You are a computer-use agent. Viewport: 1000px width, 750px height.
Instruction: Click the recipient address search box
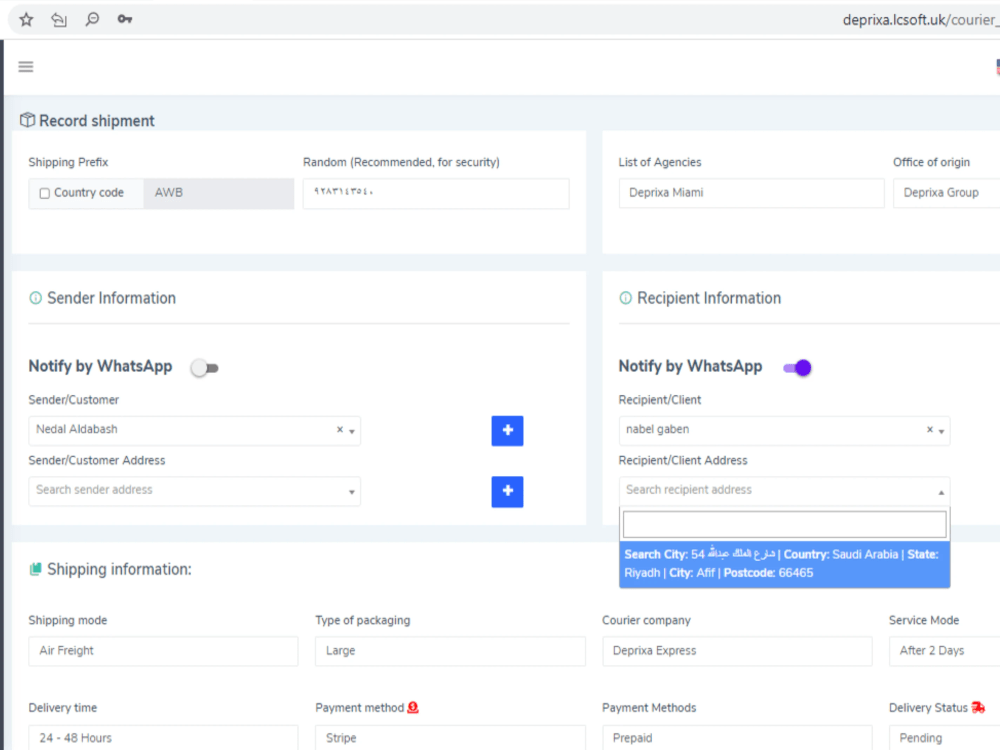click(784, 525)
